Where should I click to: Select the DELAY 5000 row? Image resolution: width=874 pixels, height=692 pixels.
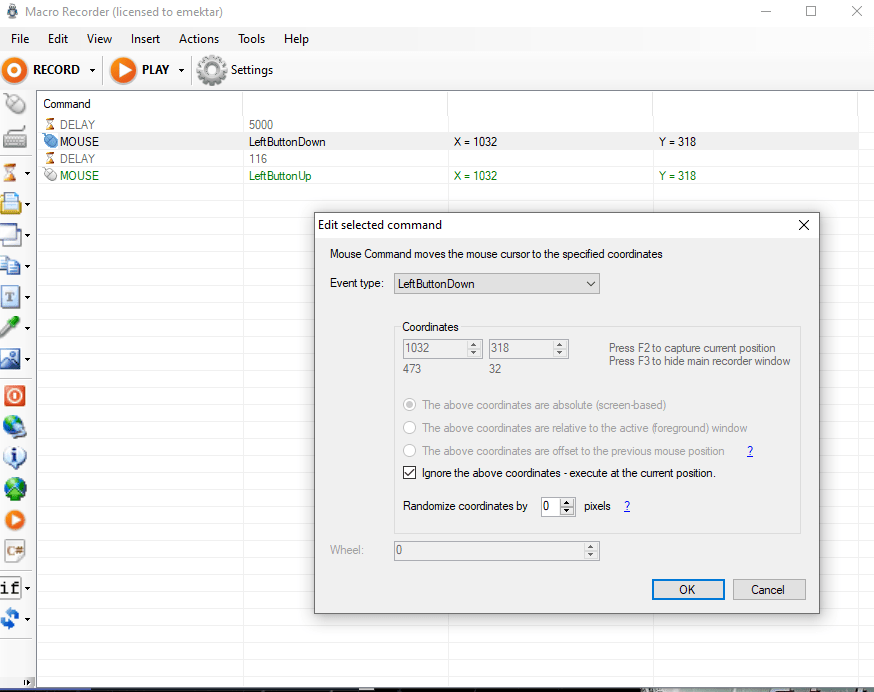[447, 124]
